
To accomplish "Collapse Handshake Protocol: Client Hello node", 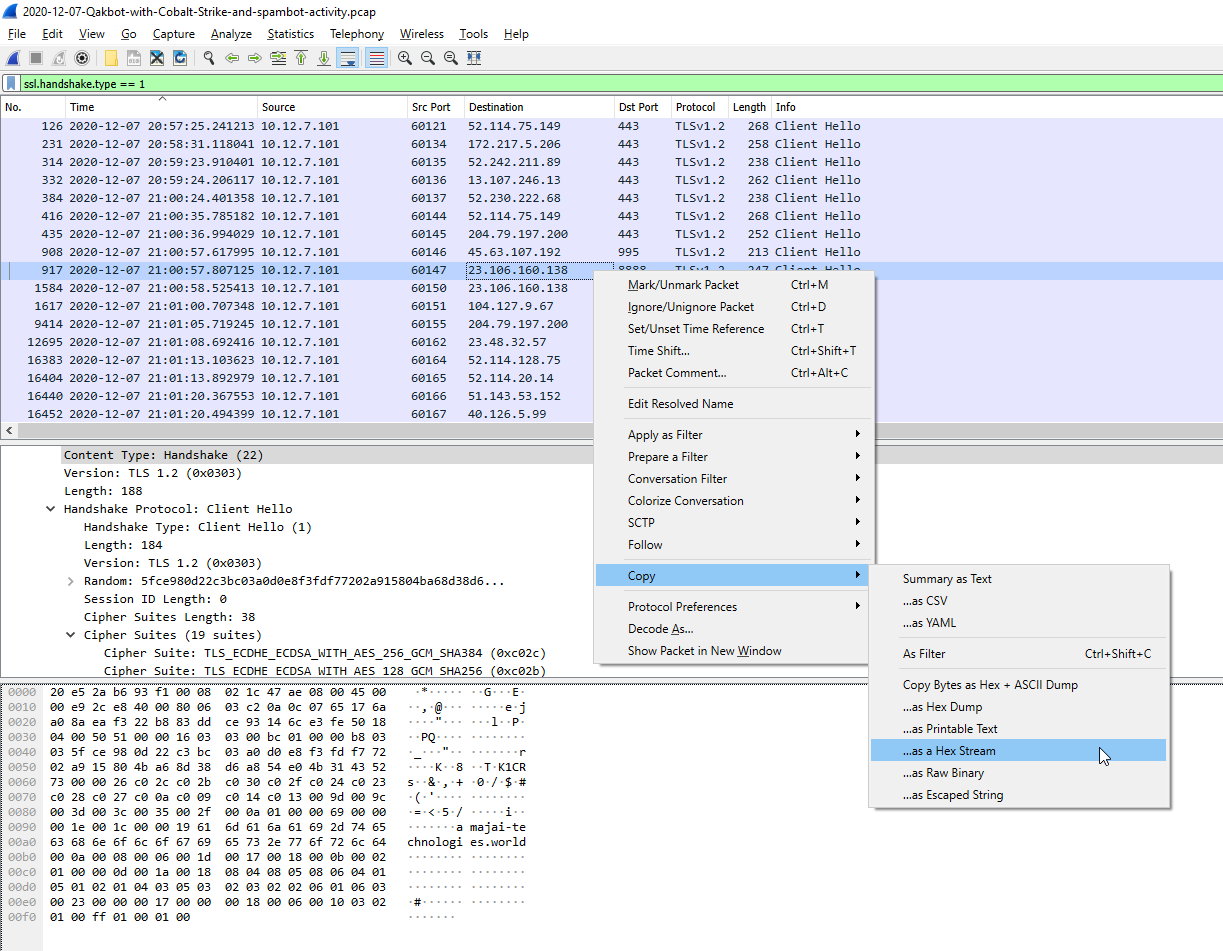I will pyautogui.click(x=51, y=509).
